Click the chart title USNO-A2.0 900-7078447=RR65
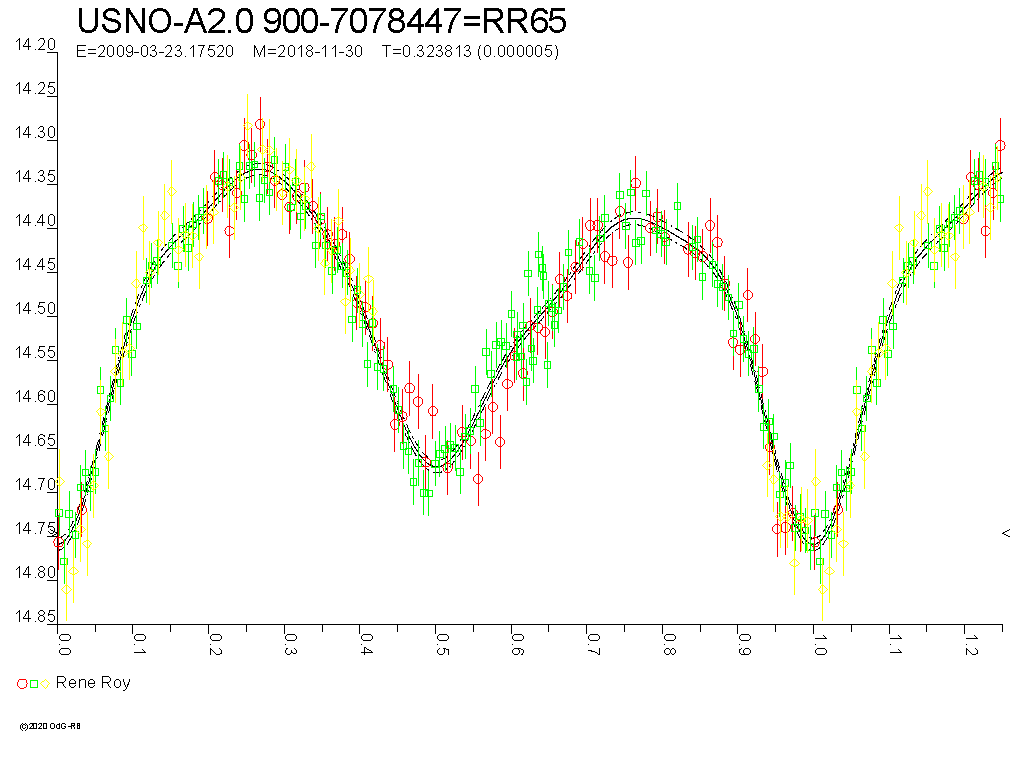Viewport: 1024px width, 768px height. (x=321, y=21)
